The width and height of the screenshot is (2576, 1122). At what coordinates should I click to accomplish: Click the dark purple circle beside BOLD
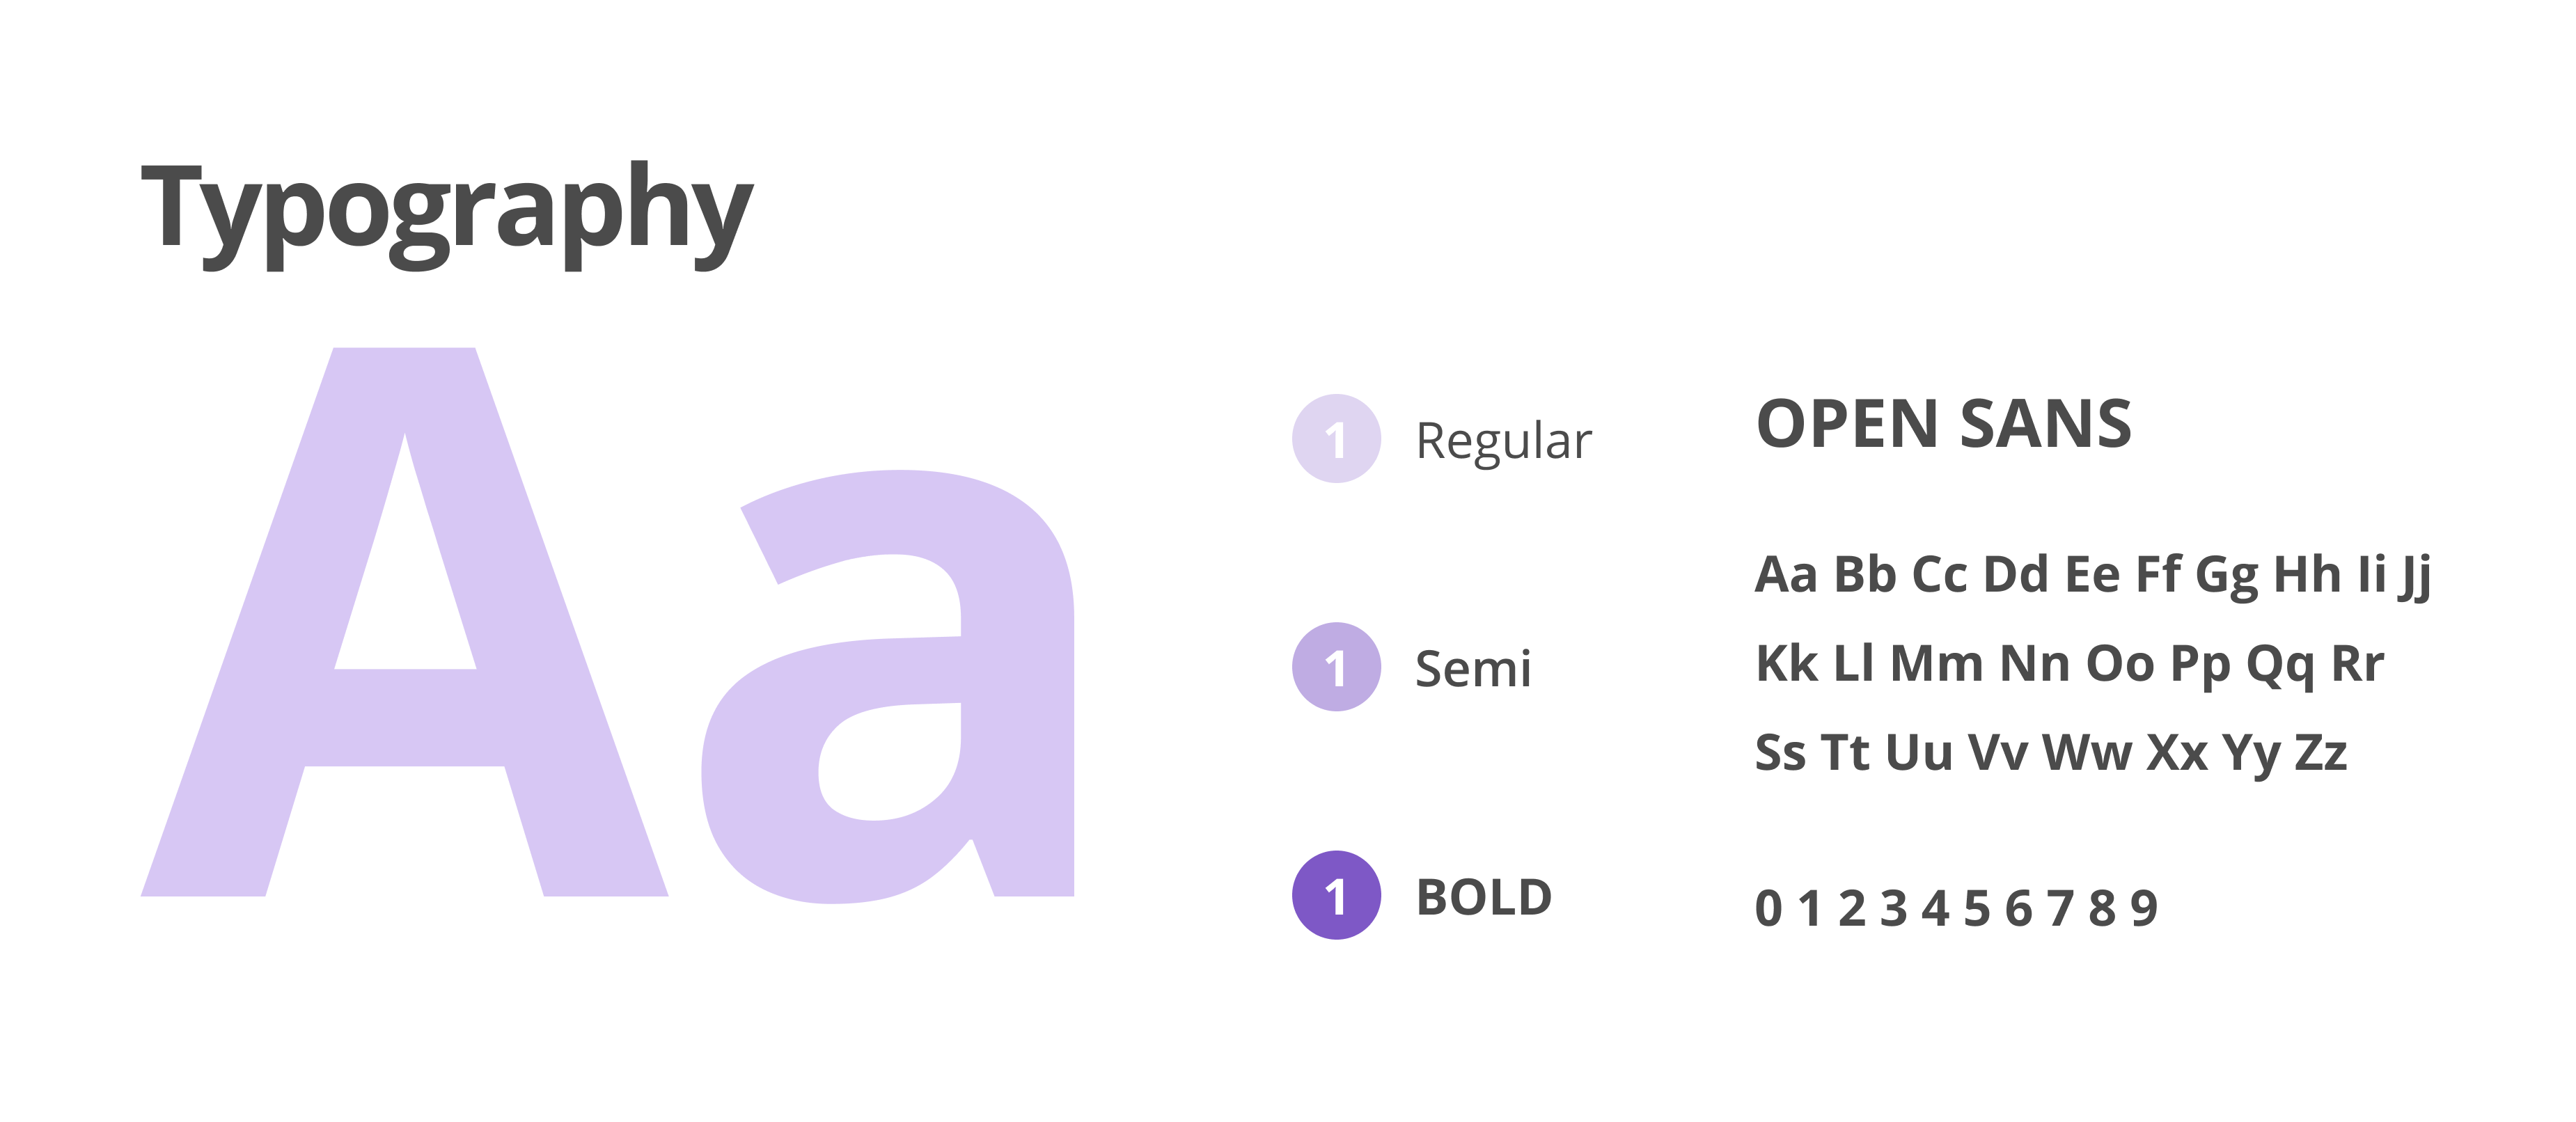pyautogui.click(x=1336, y=895)
